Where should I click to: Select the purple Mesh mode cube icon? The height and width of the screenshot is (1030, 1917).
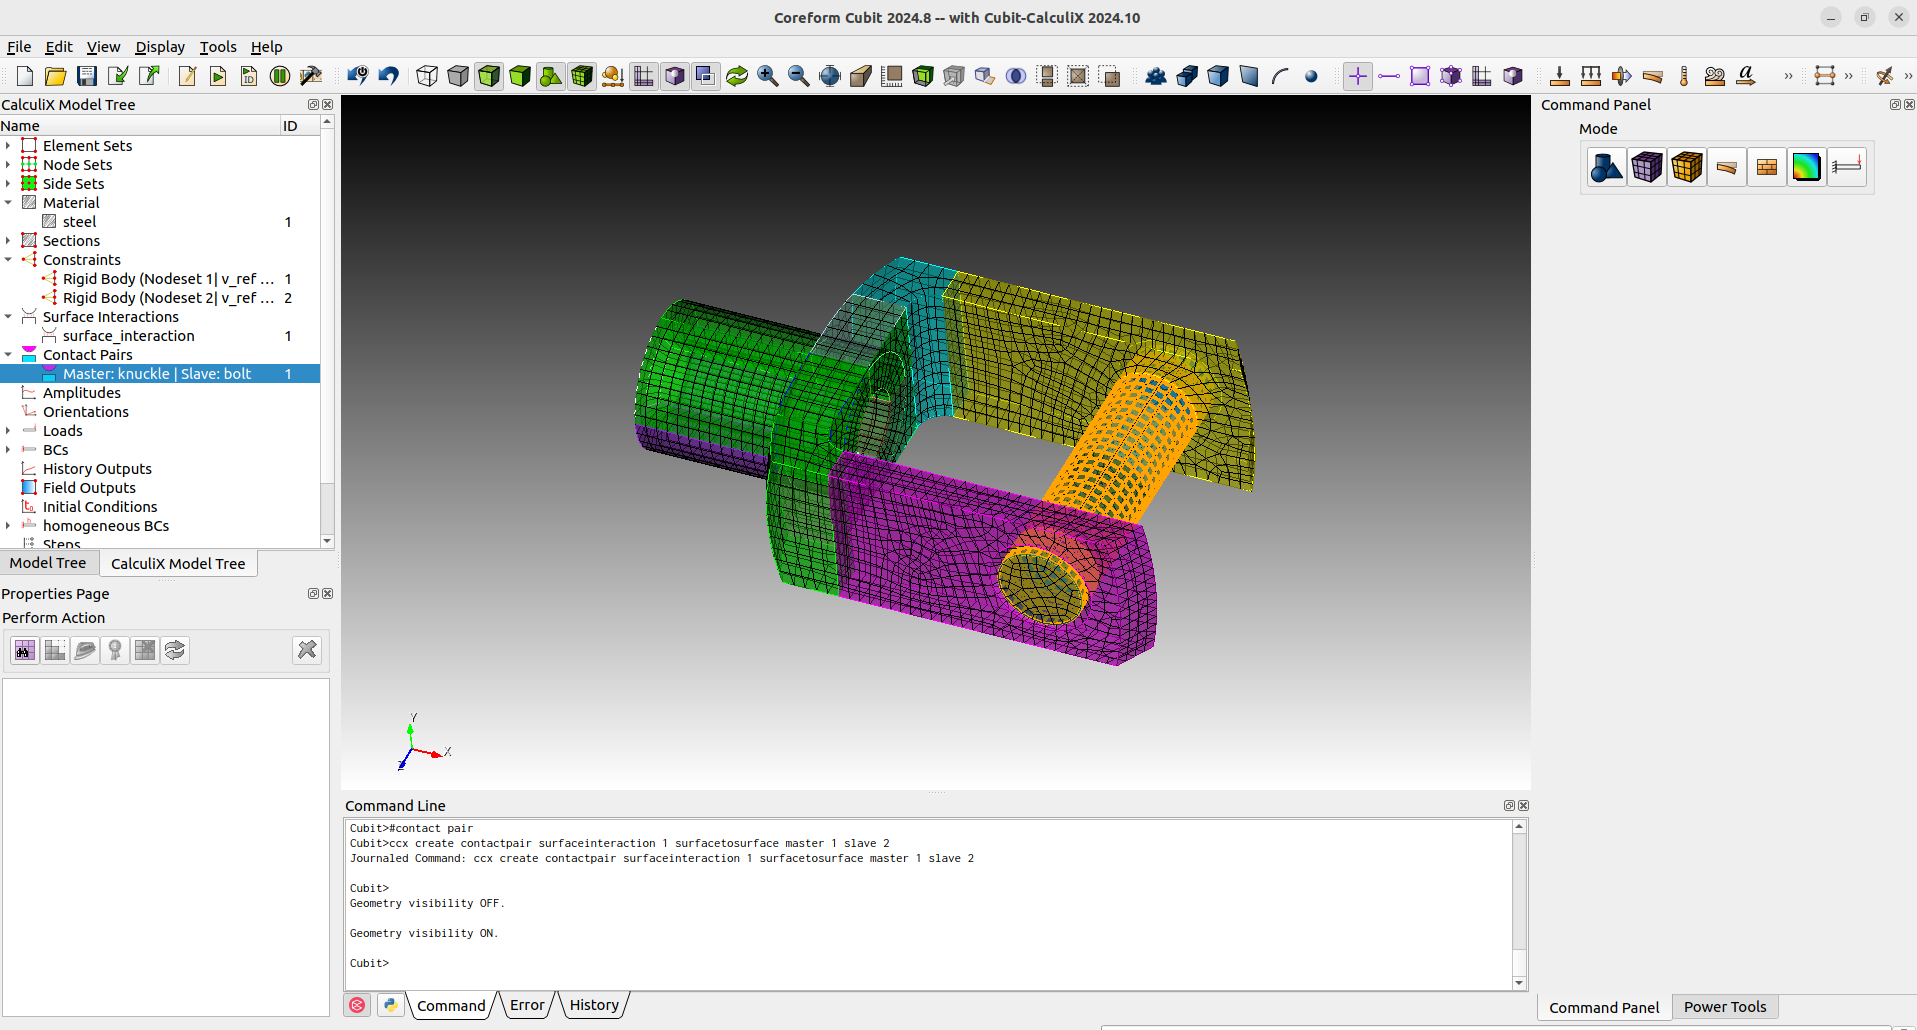[x=1647, y=166]
